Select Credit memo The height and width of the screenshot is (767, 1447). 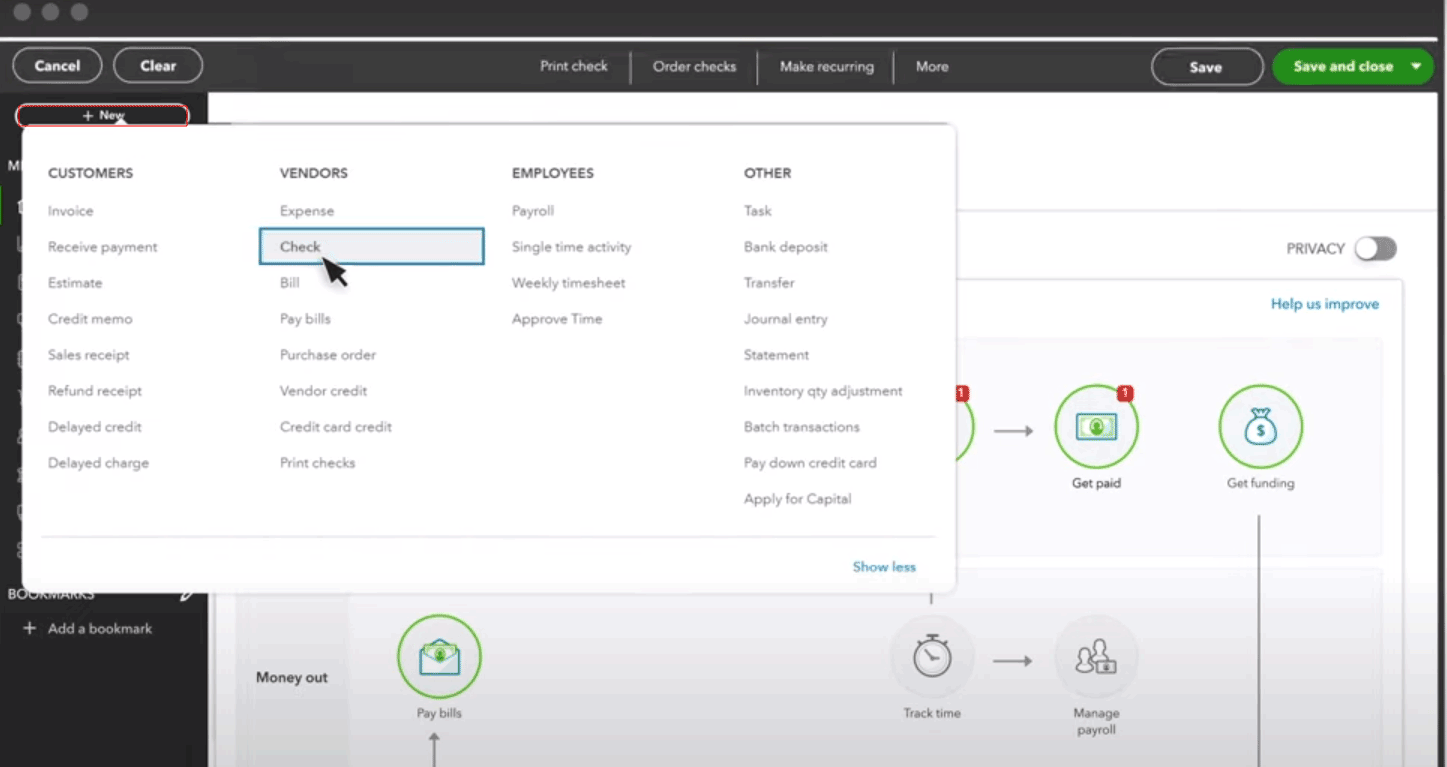click(90, 319)
